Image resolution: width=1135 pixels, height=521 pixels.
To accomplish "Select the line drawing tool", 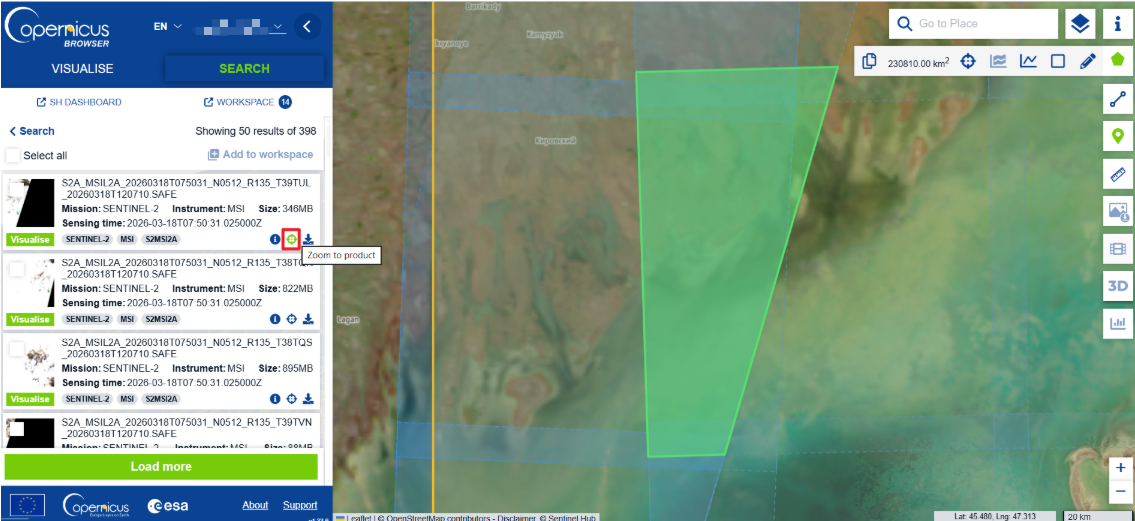I will tap(1117, 99).
